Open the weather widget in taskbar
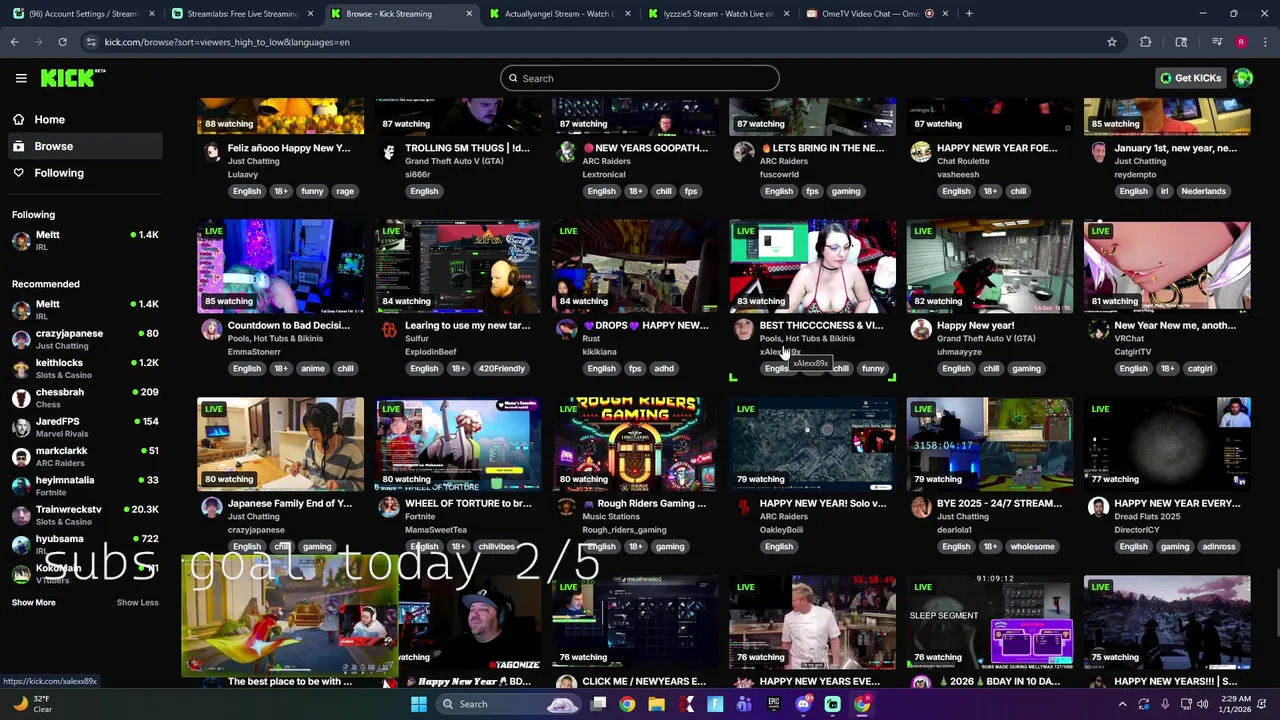The image size is (1280, 720). [x=32, y=704]
